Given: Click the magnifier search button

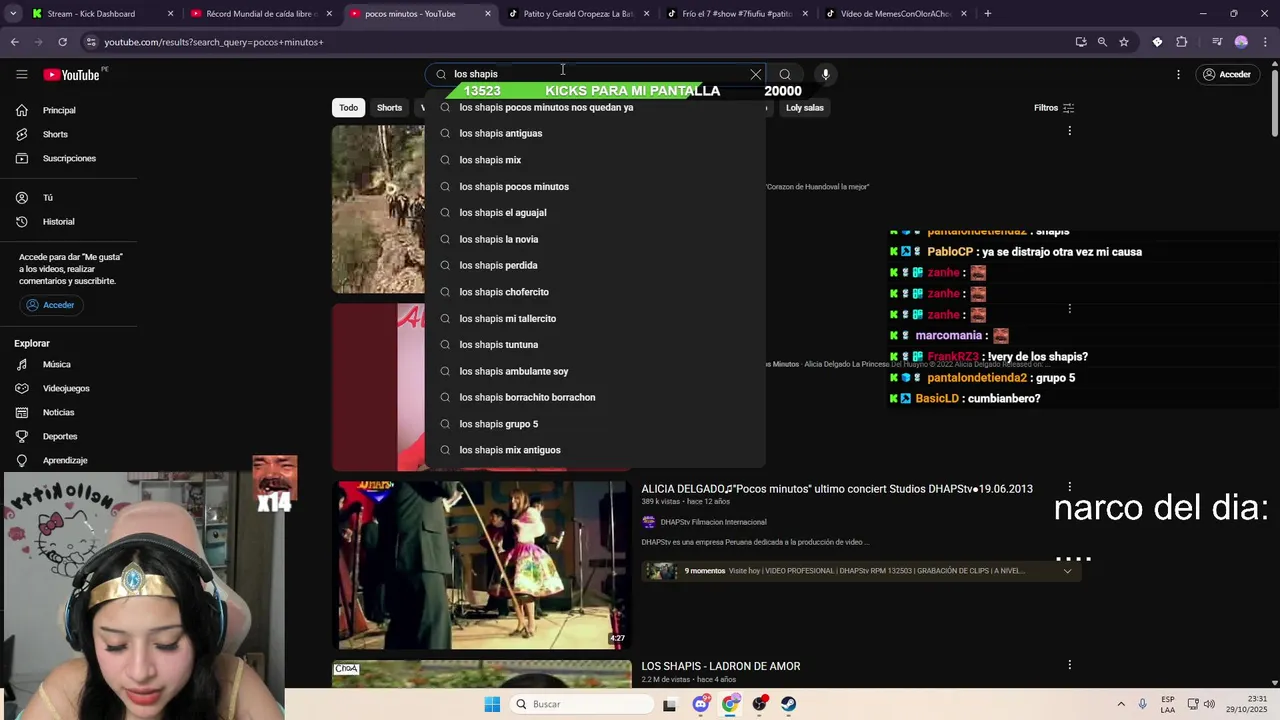Looking at the screenshot, I should (x=785, y=74).
